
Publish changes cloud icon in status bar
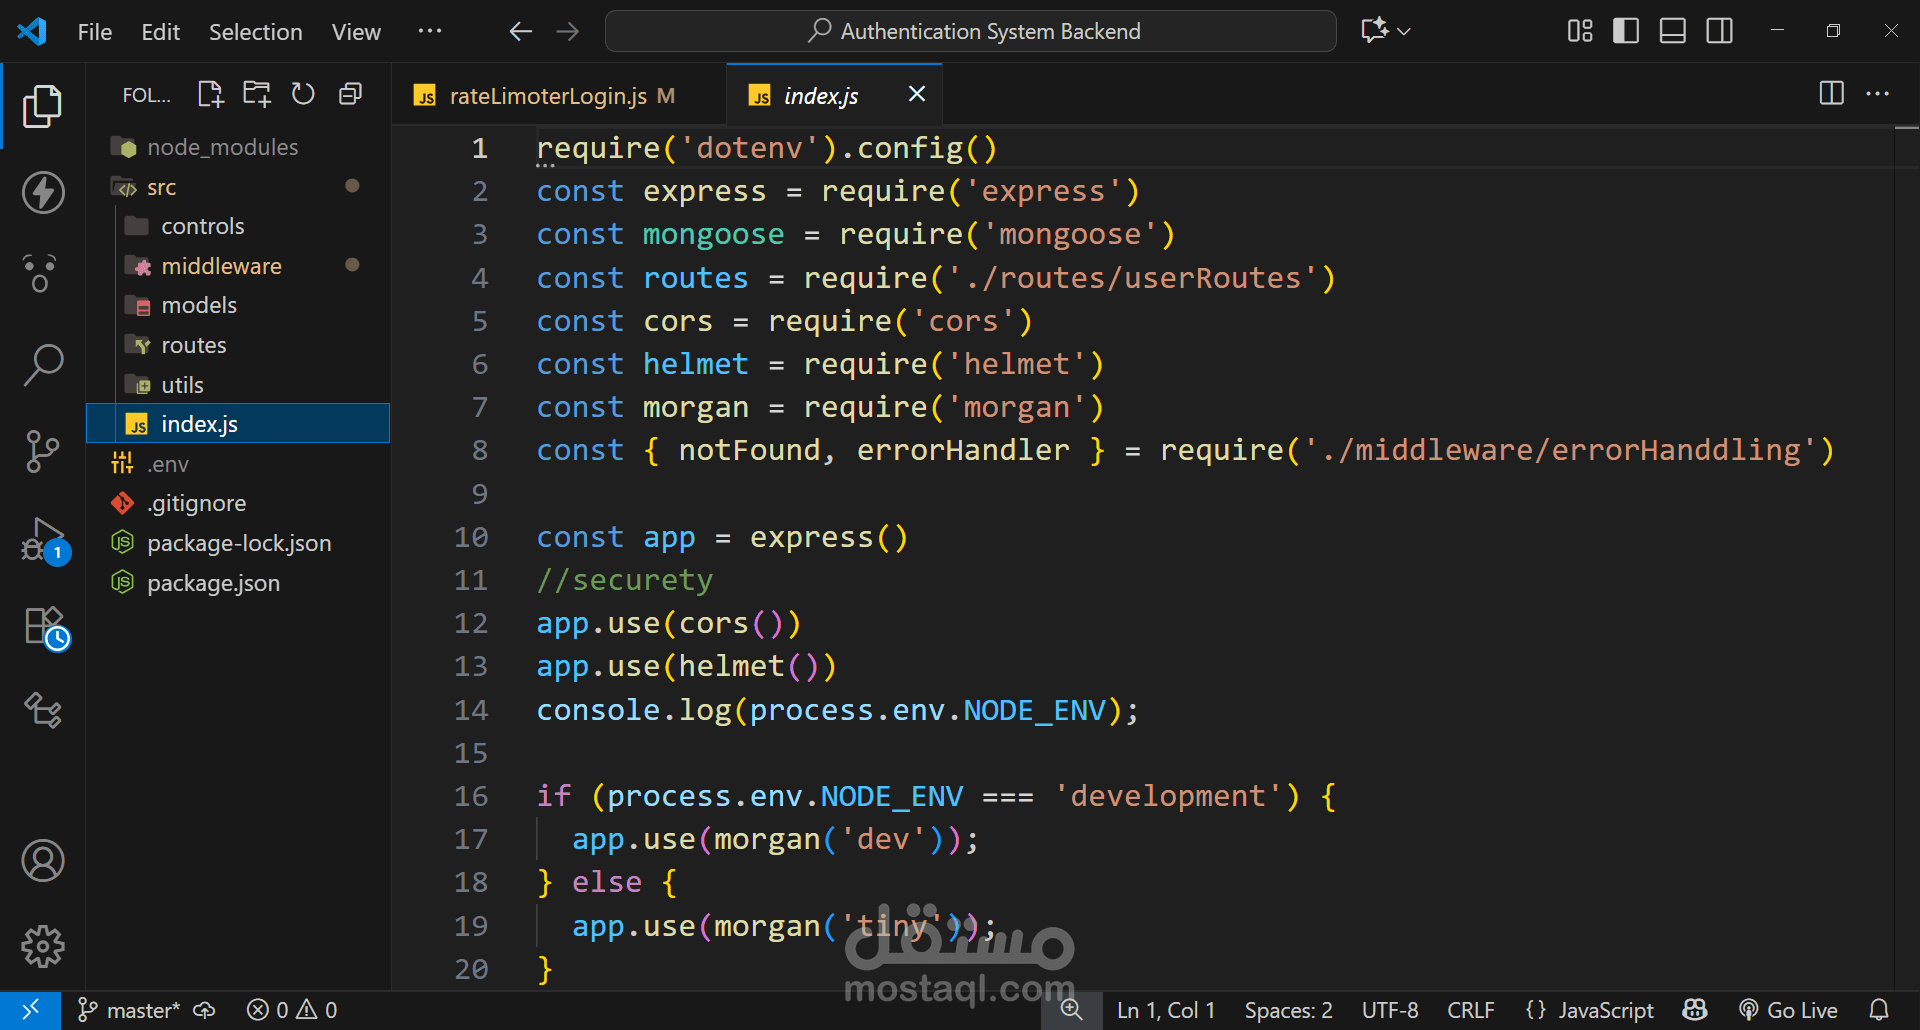pos(204,1010)
